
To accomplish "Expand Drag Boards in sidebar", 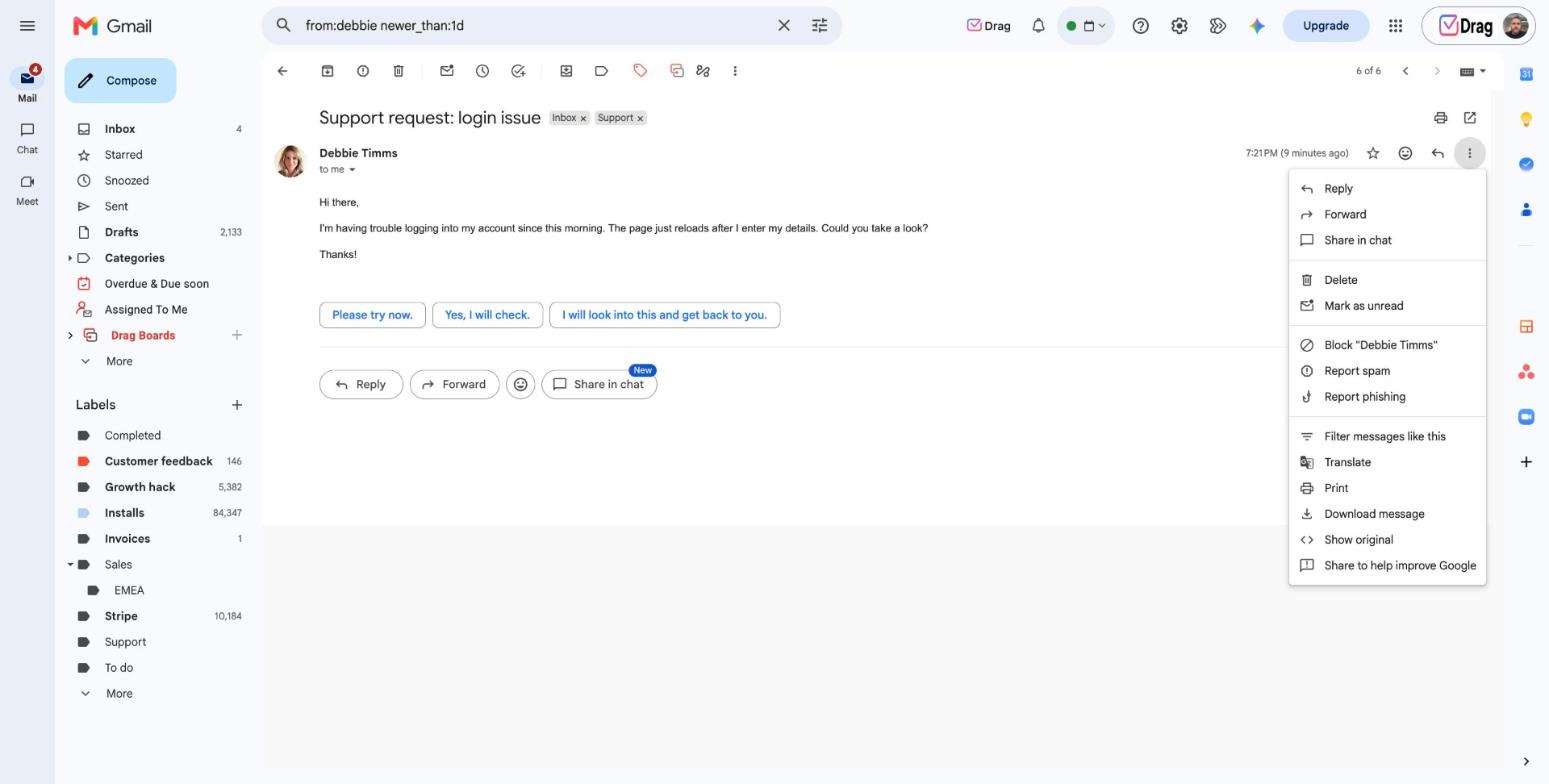I will tap(70, 335).
